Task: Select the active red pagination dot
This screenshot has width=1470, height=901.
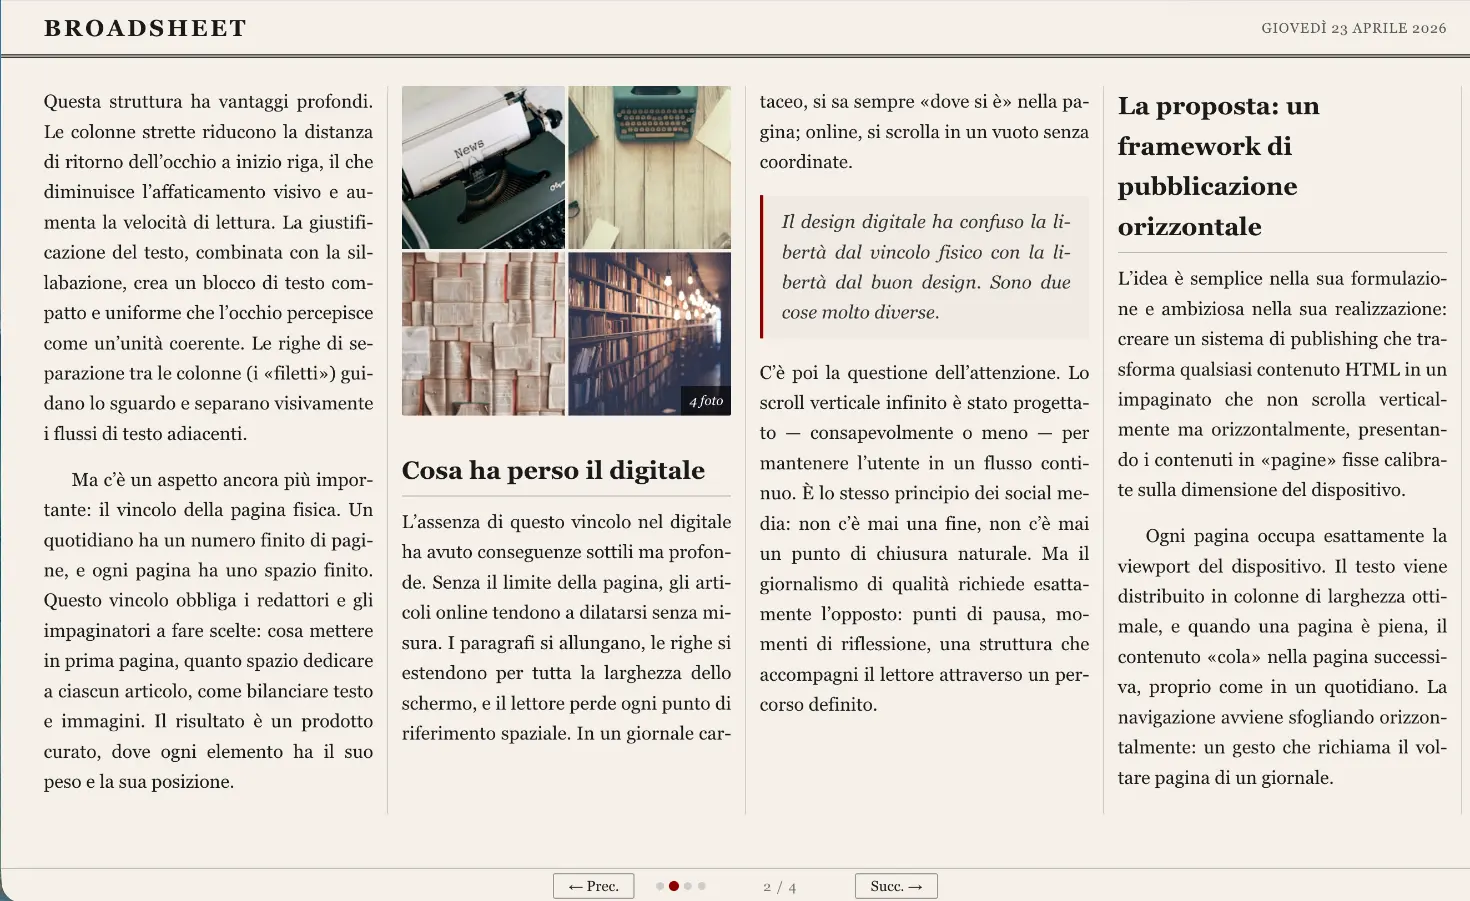Action: click(674, 886)
